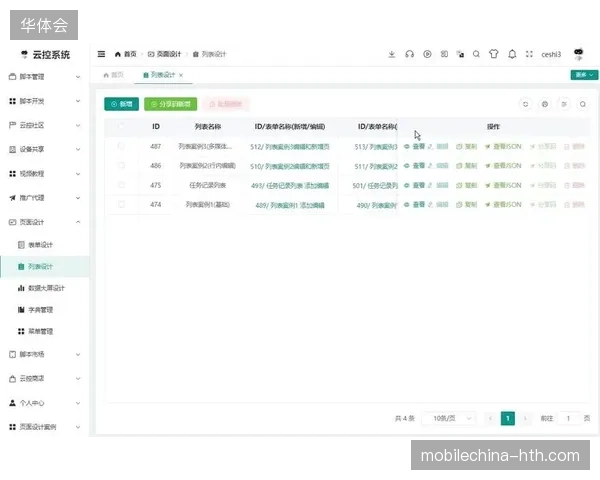Click 删除 delete action in row 487
The width and height of the screenshot is (600, 480).
574,146
